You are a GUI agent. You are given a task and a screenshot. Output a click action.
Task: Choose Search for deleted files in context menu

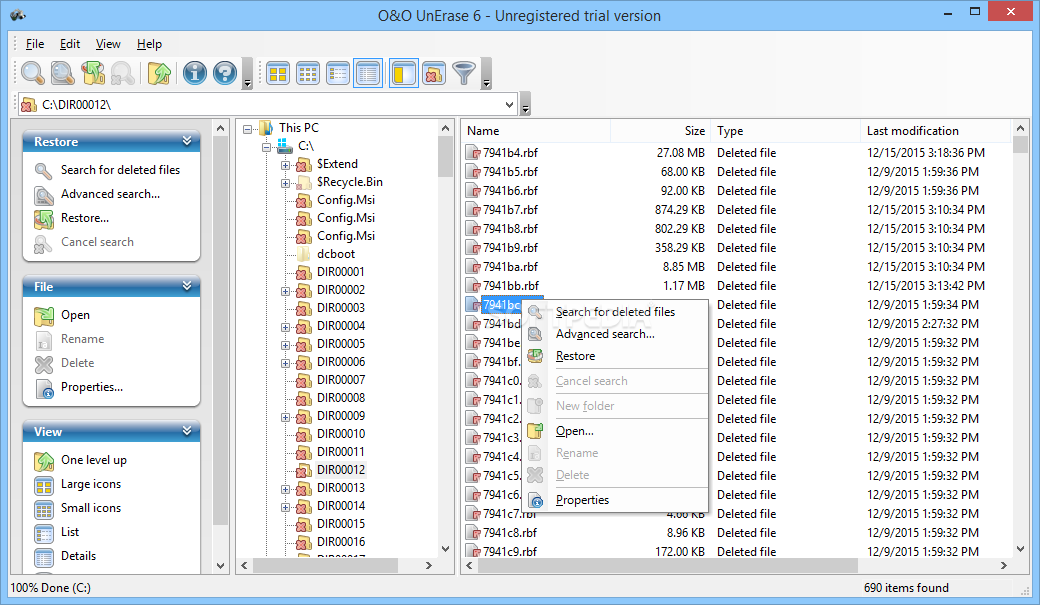pos(615,312)
